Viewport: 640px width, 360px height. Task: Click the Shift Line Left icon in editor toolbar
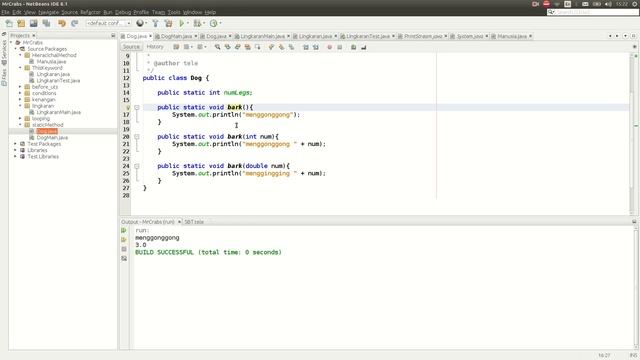click(306, 47)
